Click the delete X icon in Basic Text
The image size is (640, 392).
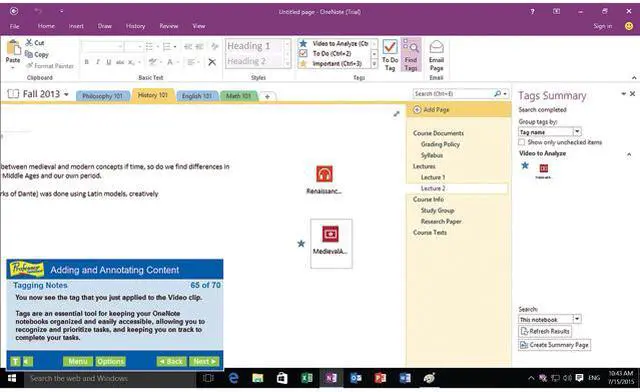pos(212,62)
